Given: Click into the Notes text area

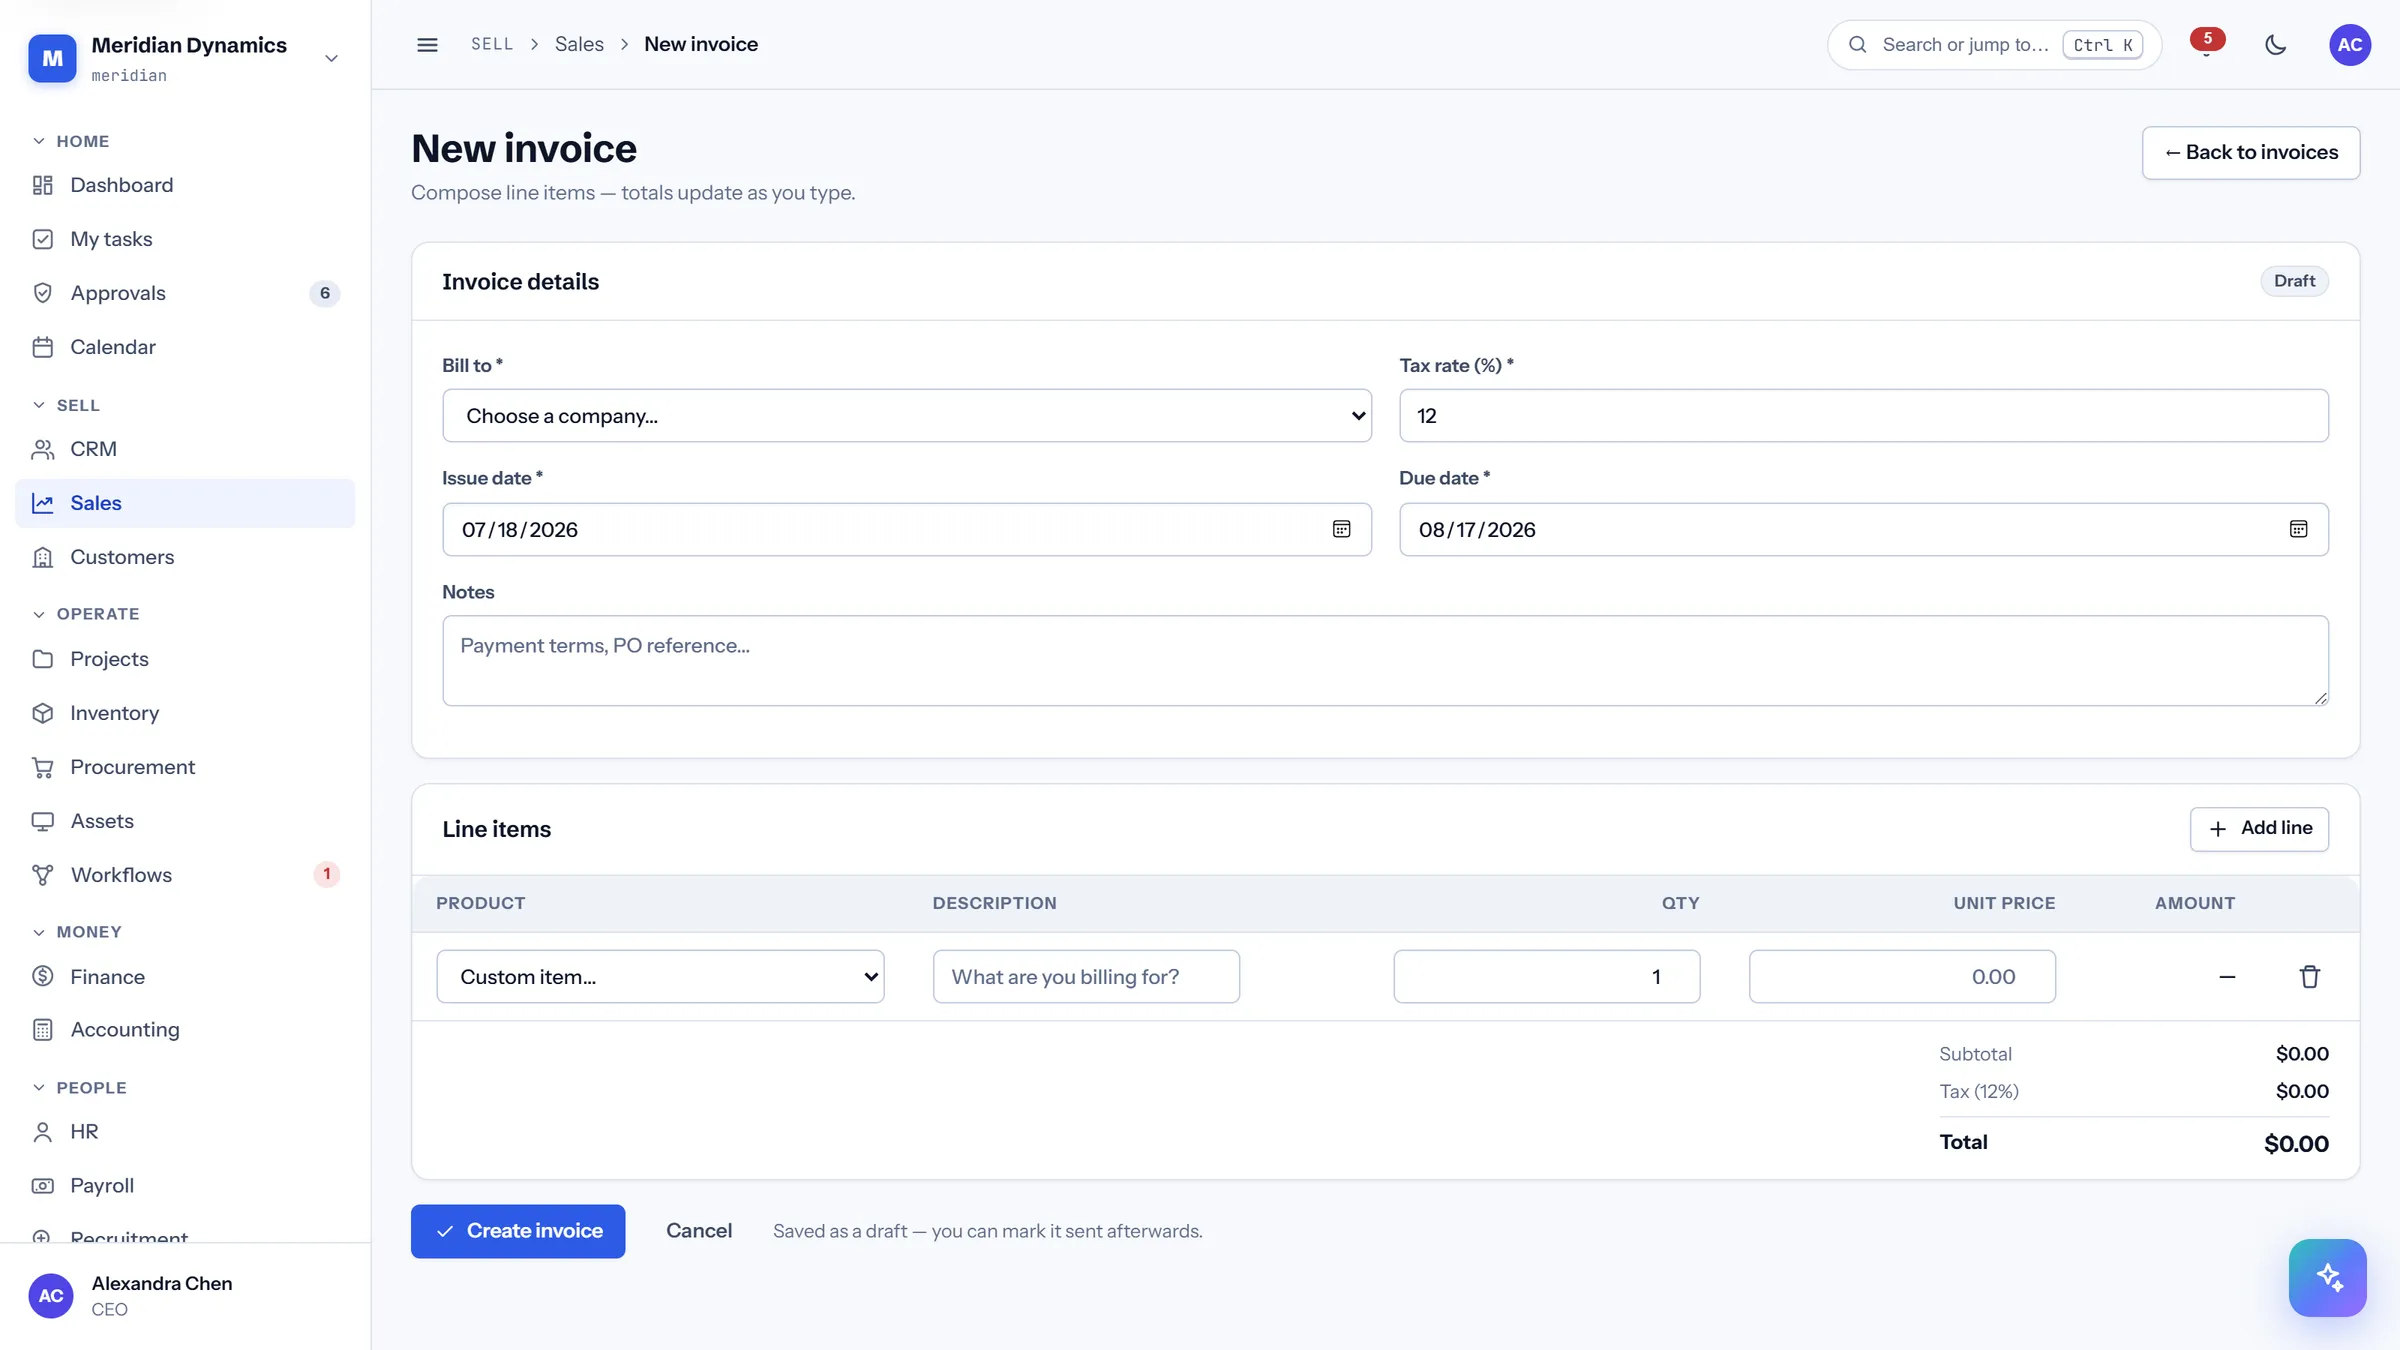Looking at the screenshot, I should click(x=1385, y=660).
